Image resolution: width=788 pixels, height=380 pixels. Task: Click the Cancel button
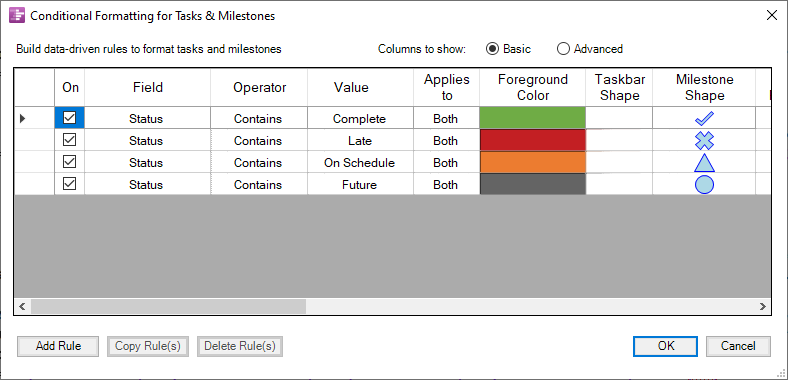[738, 346]
